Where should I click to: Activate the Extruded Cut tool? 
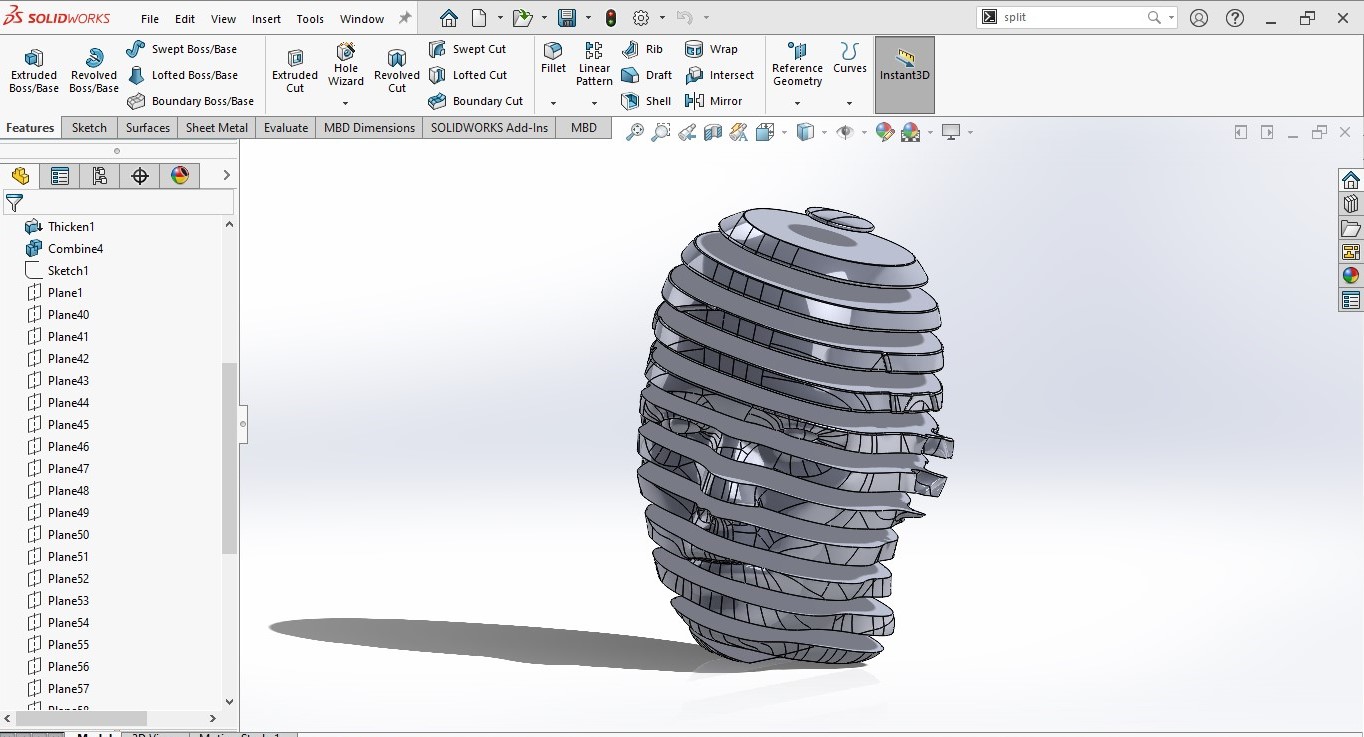point(295,70)
